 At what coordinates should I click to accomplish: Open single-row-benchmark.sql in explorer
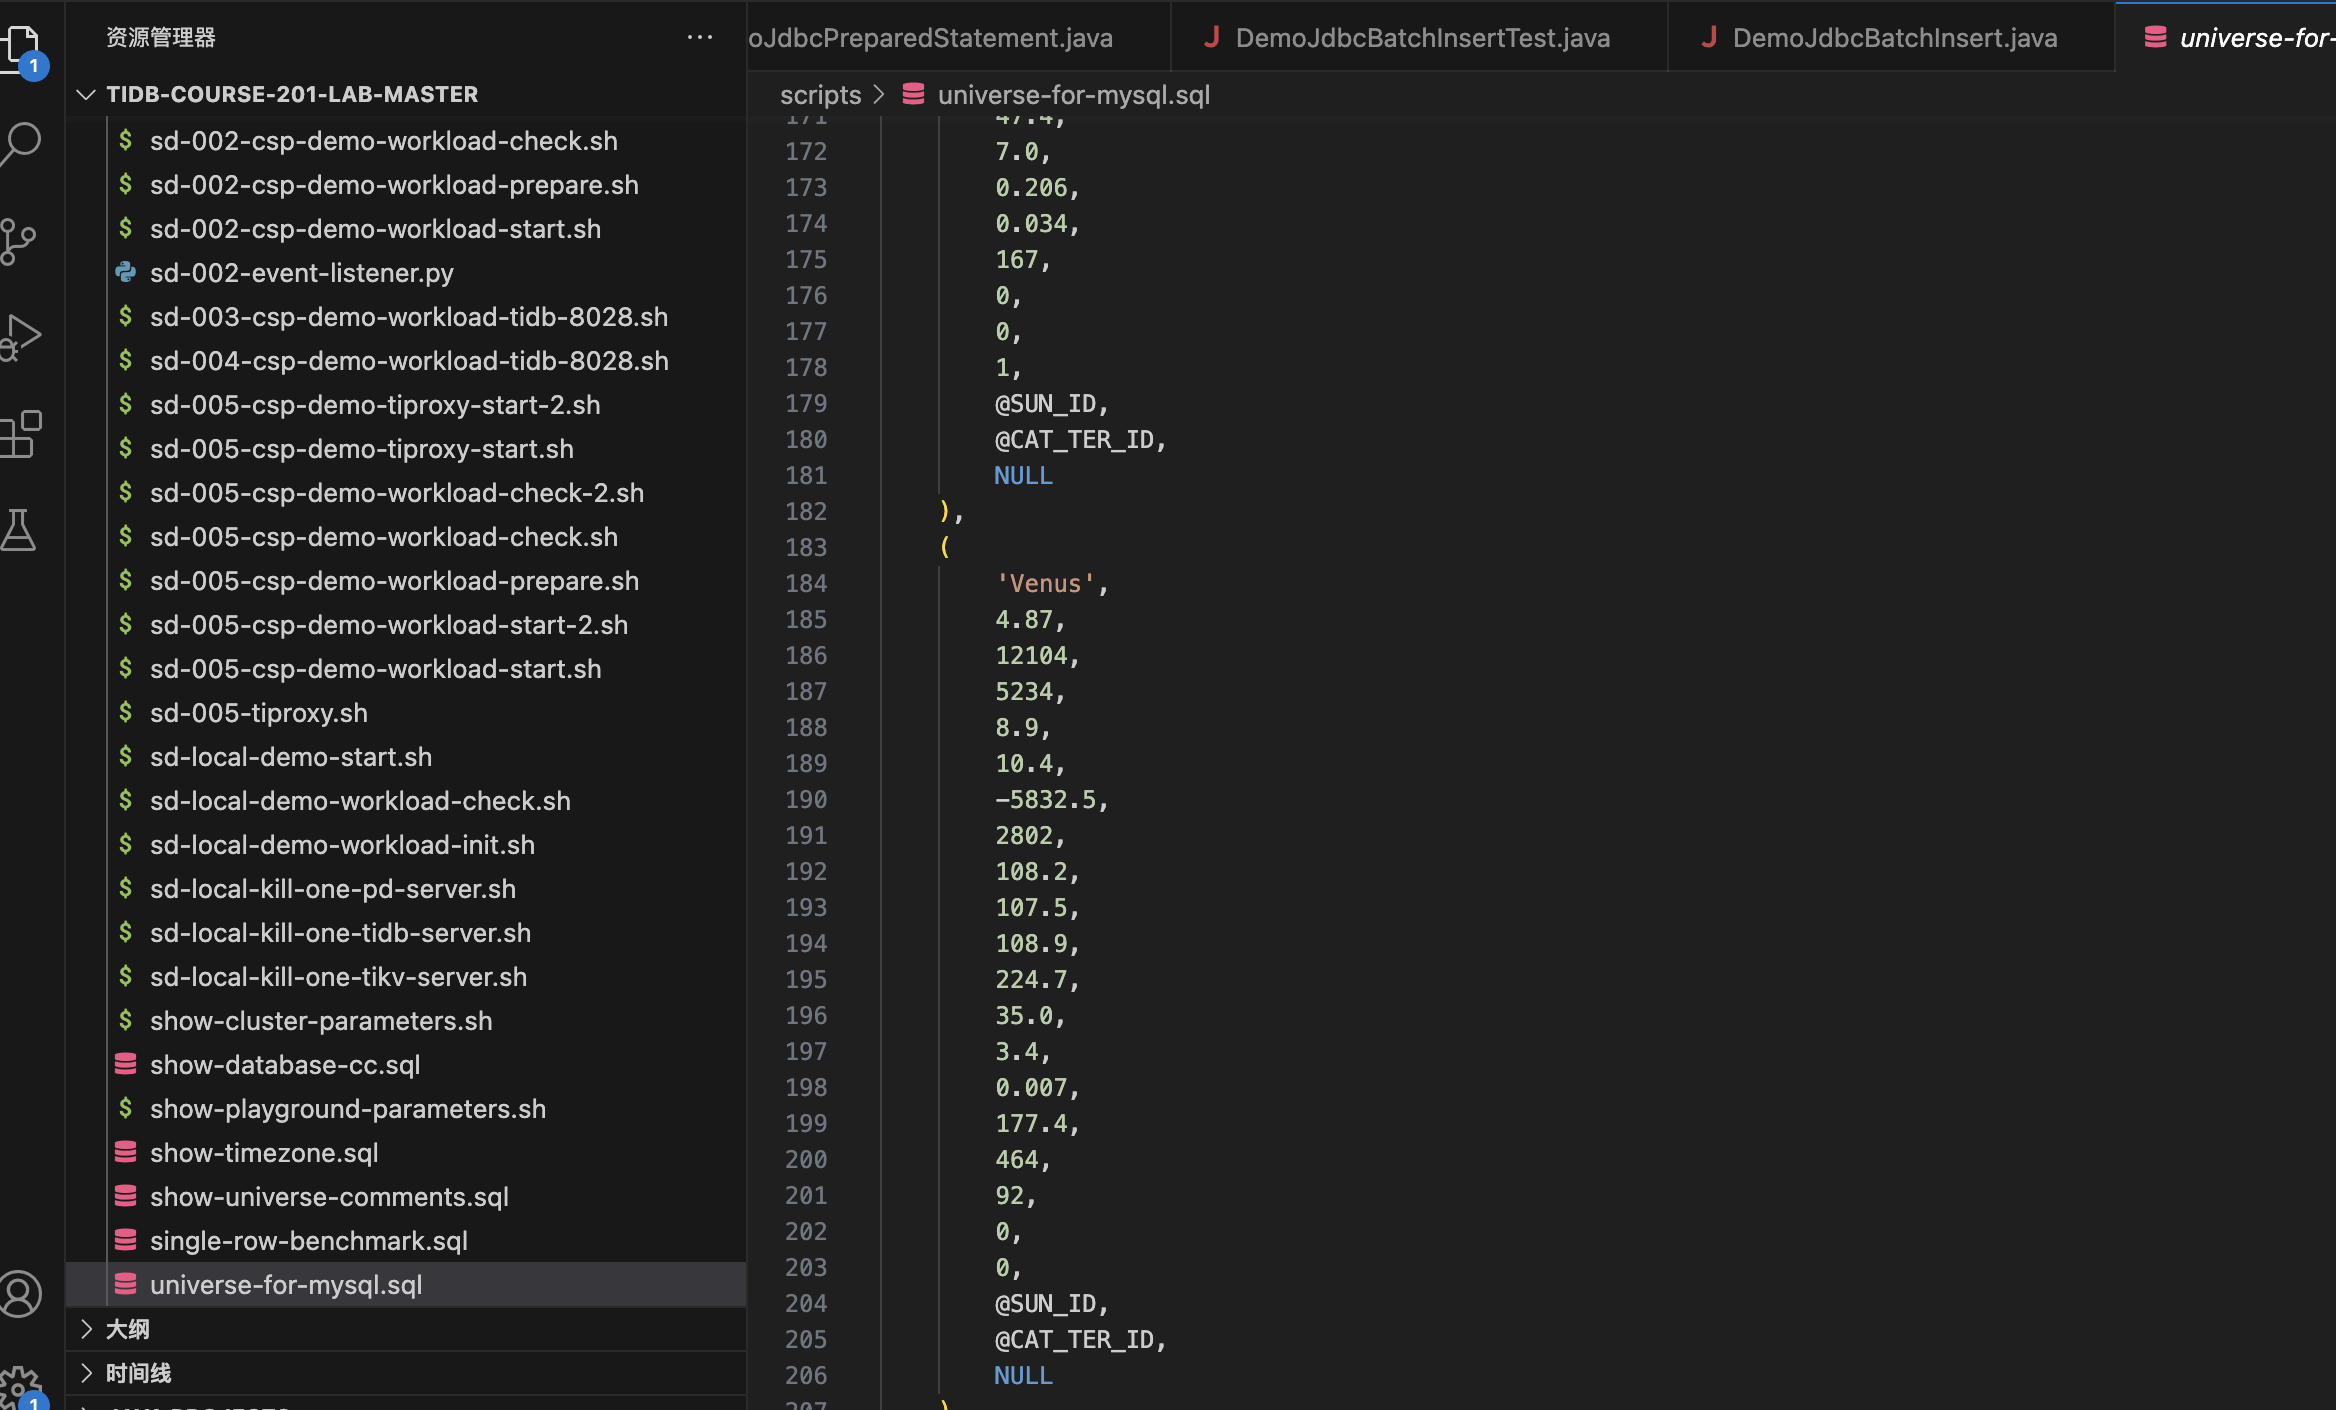coord(308,1241)
